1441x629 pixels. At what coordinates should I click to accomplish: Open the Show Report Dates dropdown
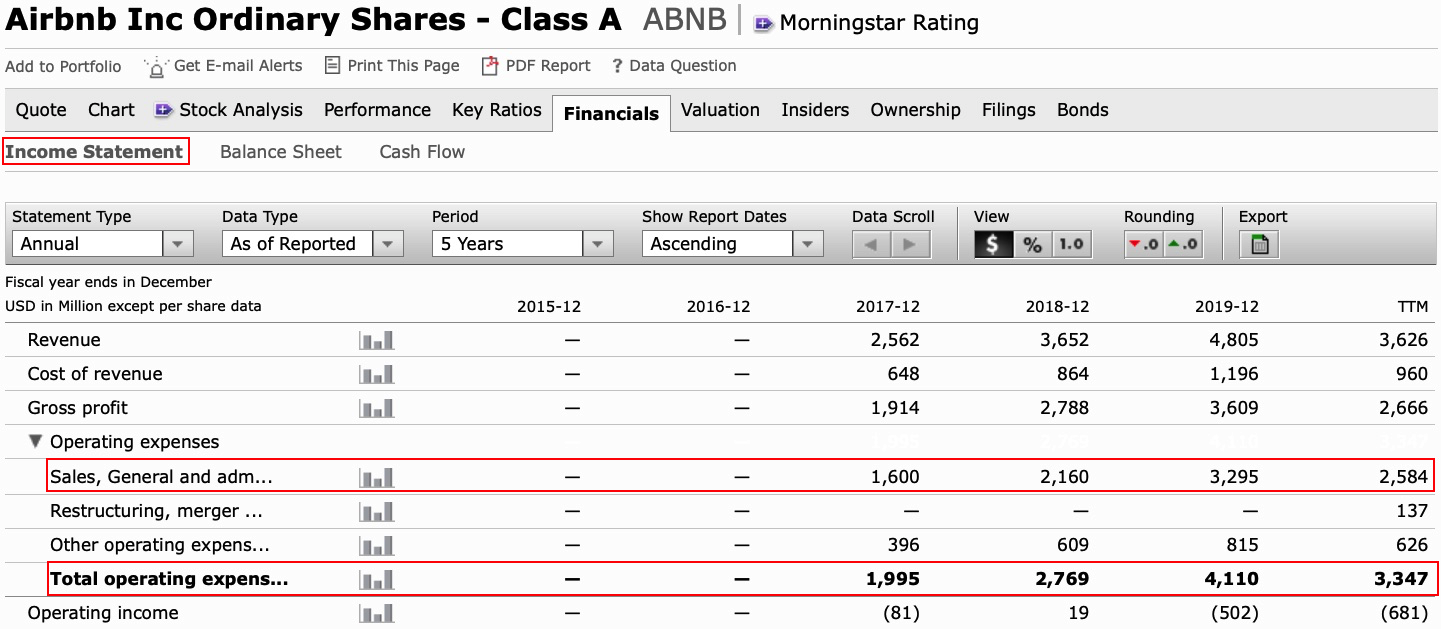[x=807, y=244]
